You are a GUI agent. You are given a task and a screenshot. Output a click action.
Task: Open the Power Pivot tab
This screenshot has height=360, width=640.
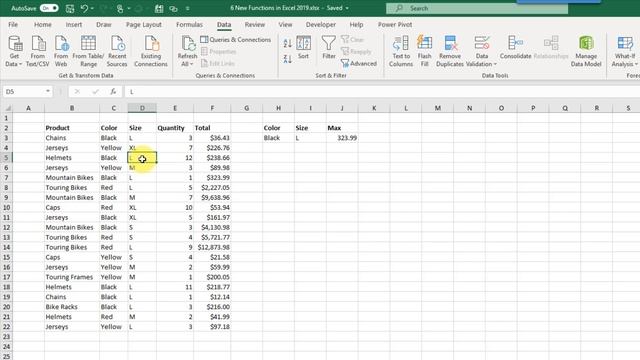pos(395,24)
